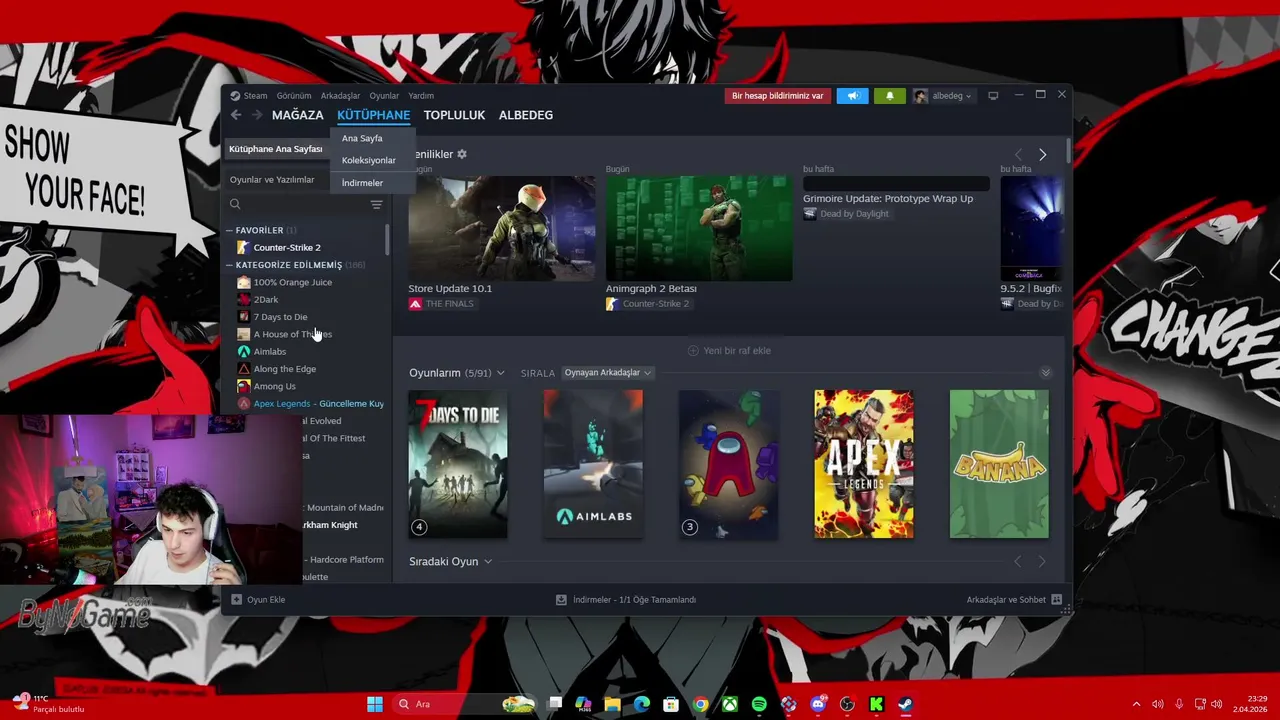Open Spotify from the taskbar
The height and width of the screenshot is (720, 1280).
pos(759,704)
